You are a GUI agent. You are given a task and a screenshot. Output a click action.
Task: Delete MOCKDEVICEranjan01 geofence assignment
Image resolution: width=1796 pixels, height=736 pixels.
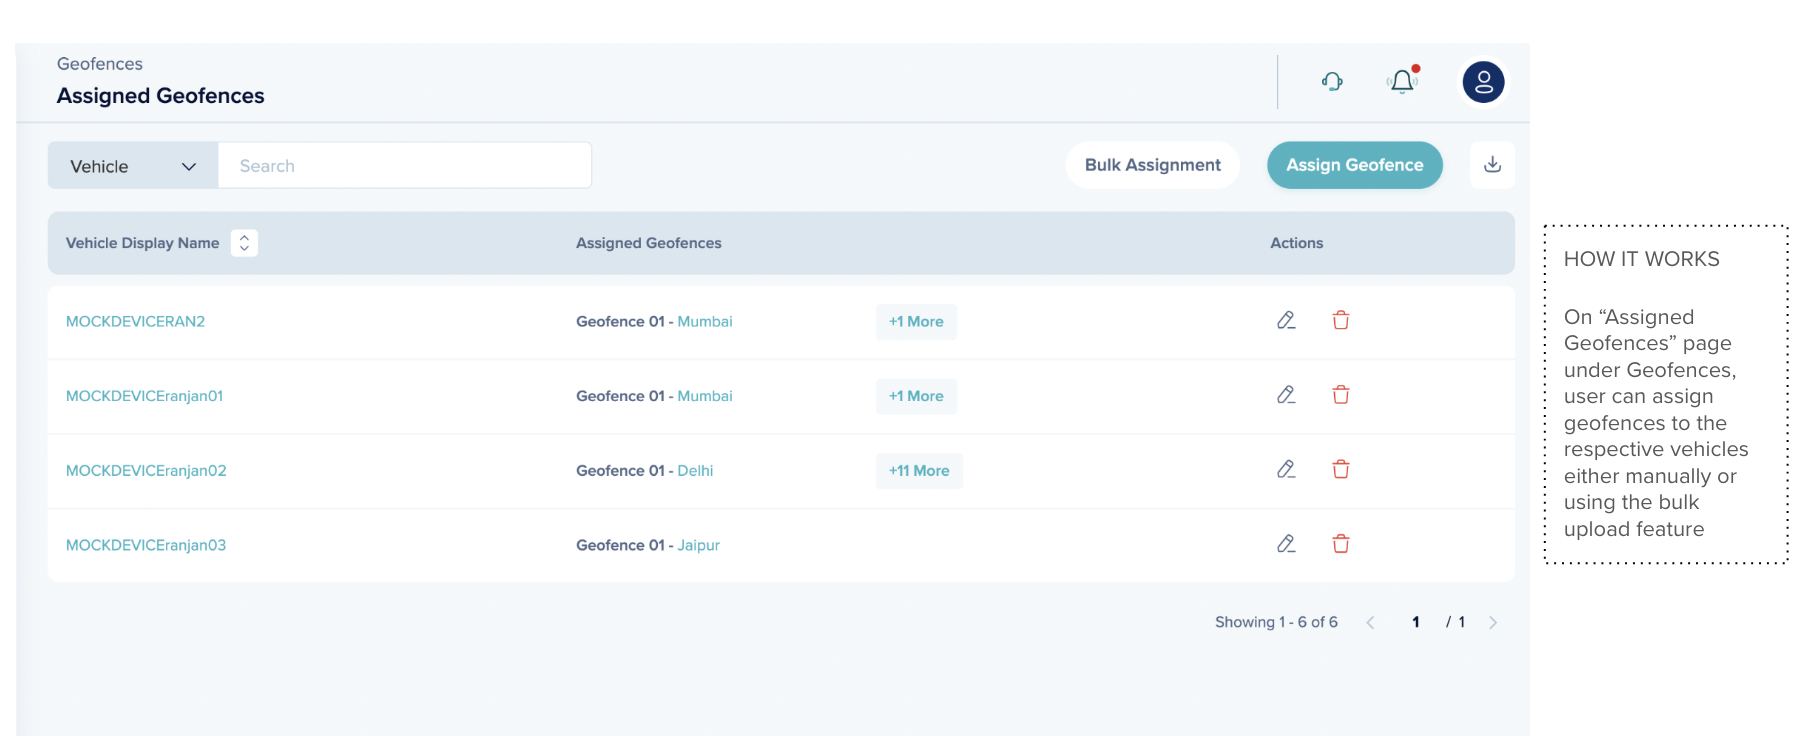click(1341, 395)
